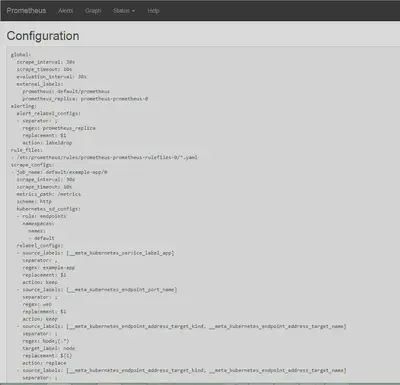Click the target_label: node line
The image size is (400, 385).
[x=49, y=348]
